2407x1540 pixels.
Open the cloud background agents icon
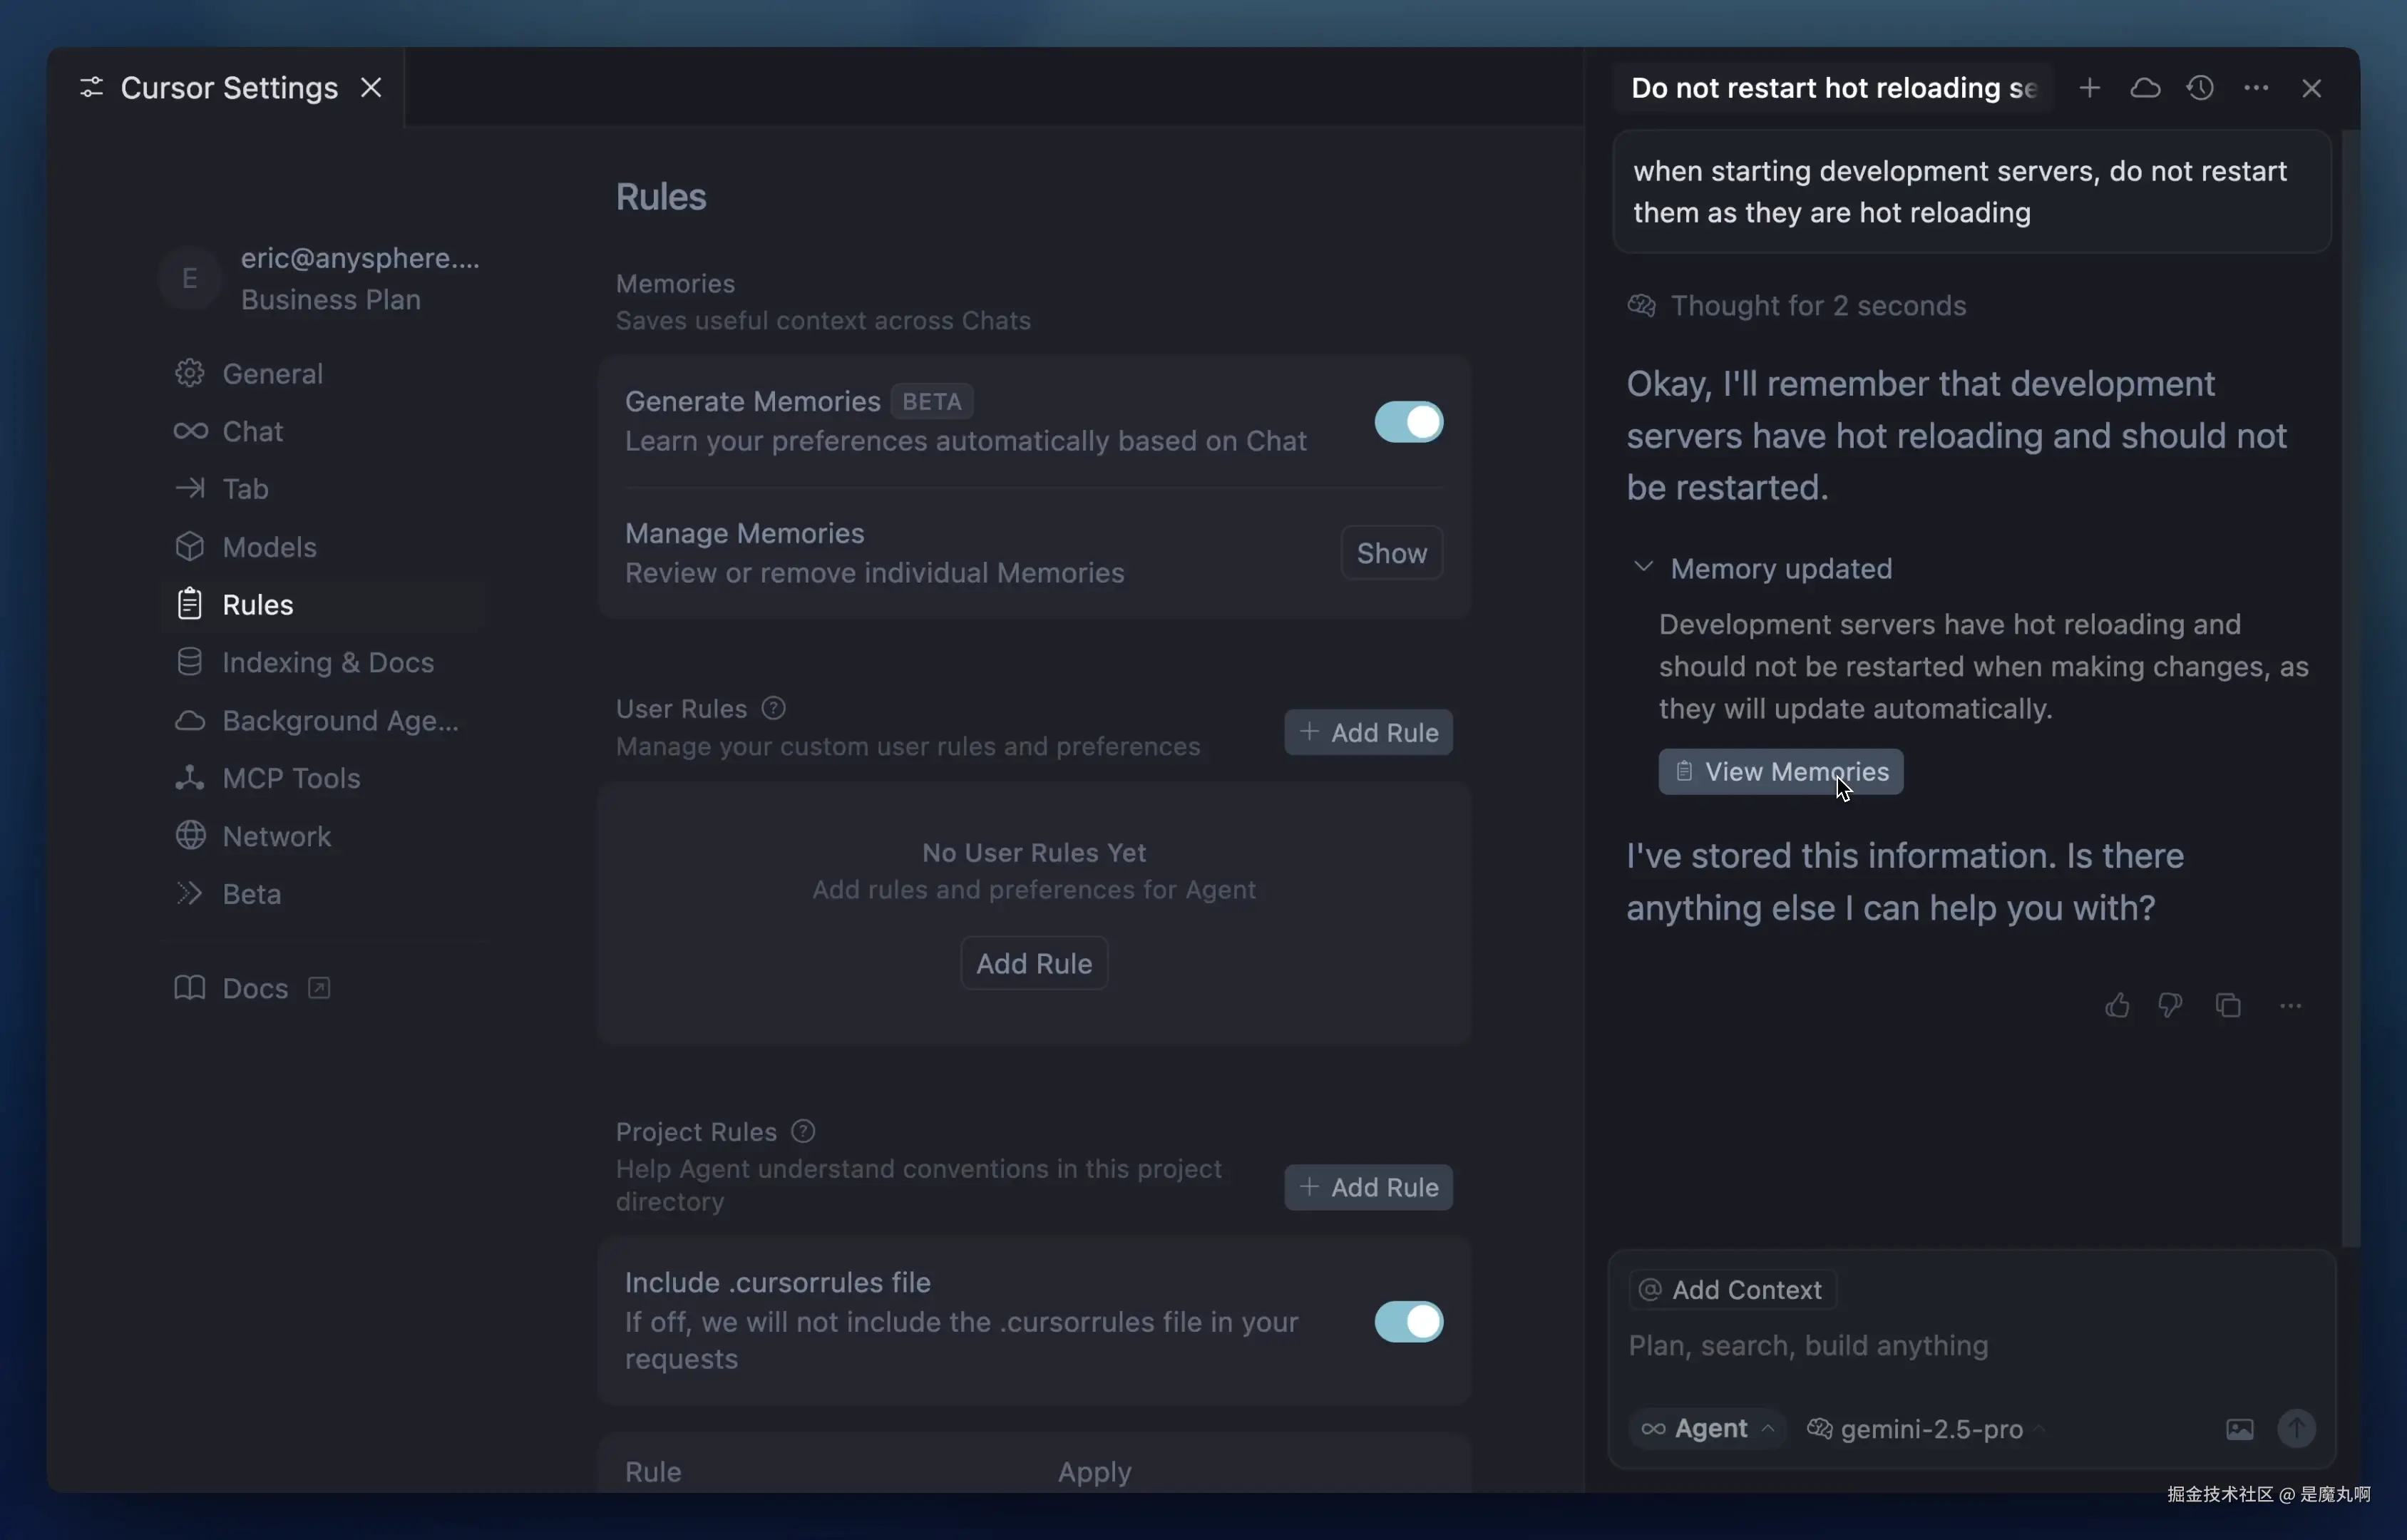pos(2144,88)
